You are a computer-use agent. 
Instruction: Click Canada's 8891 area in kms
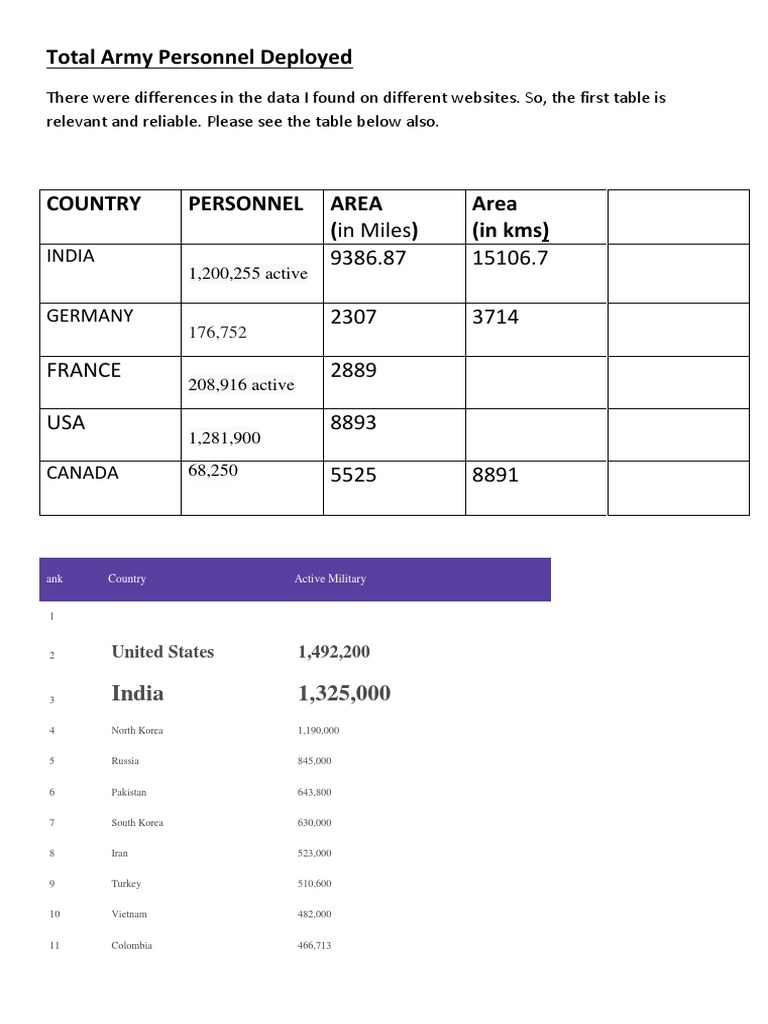point(496,475)
